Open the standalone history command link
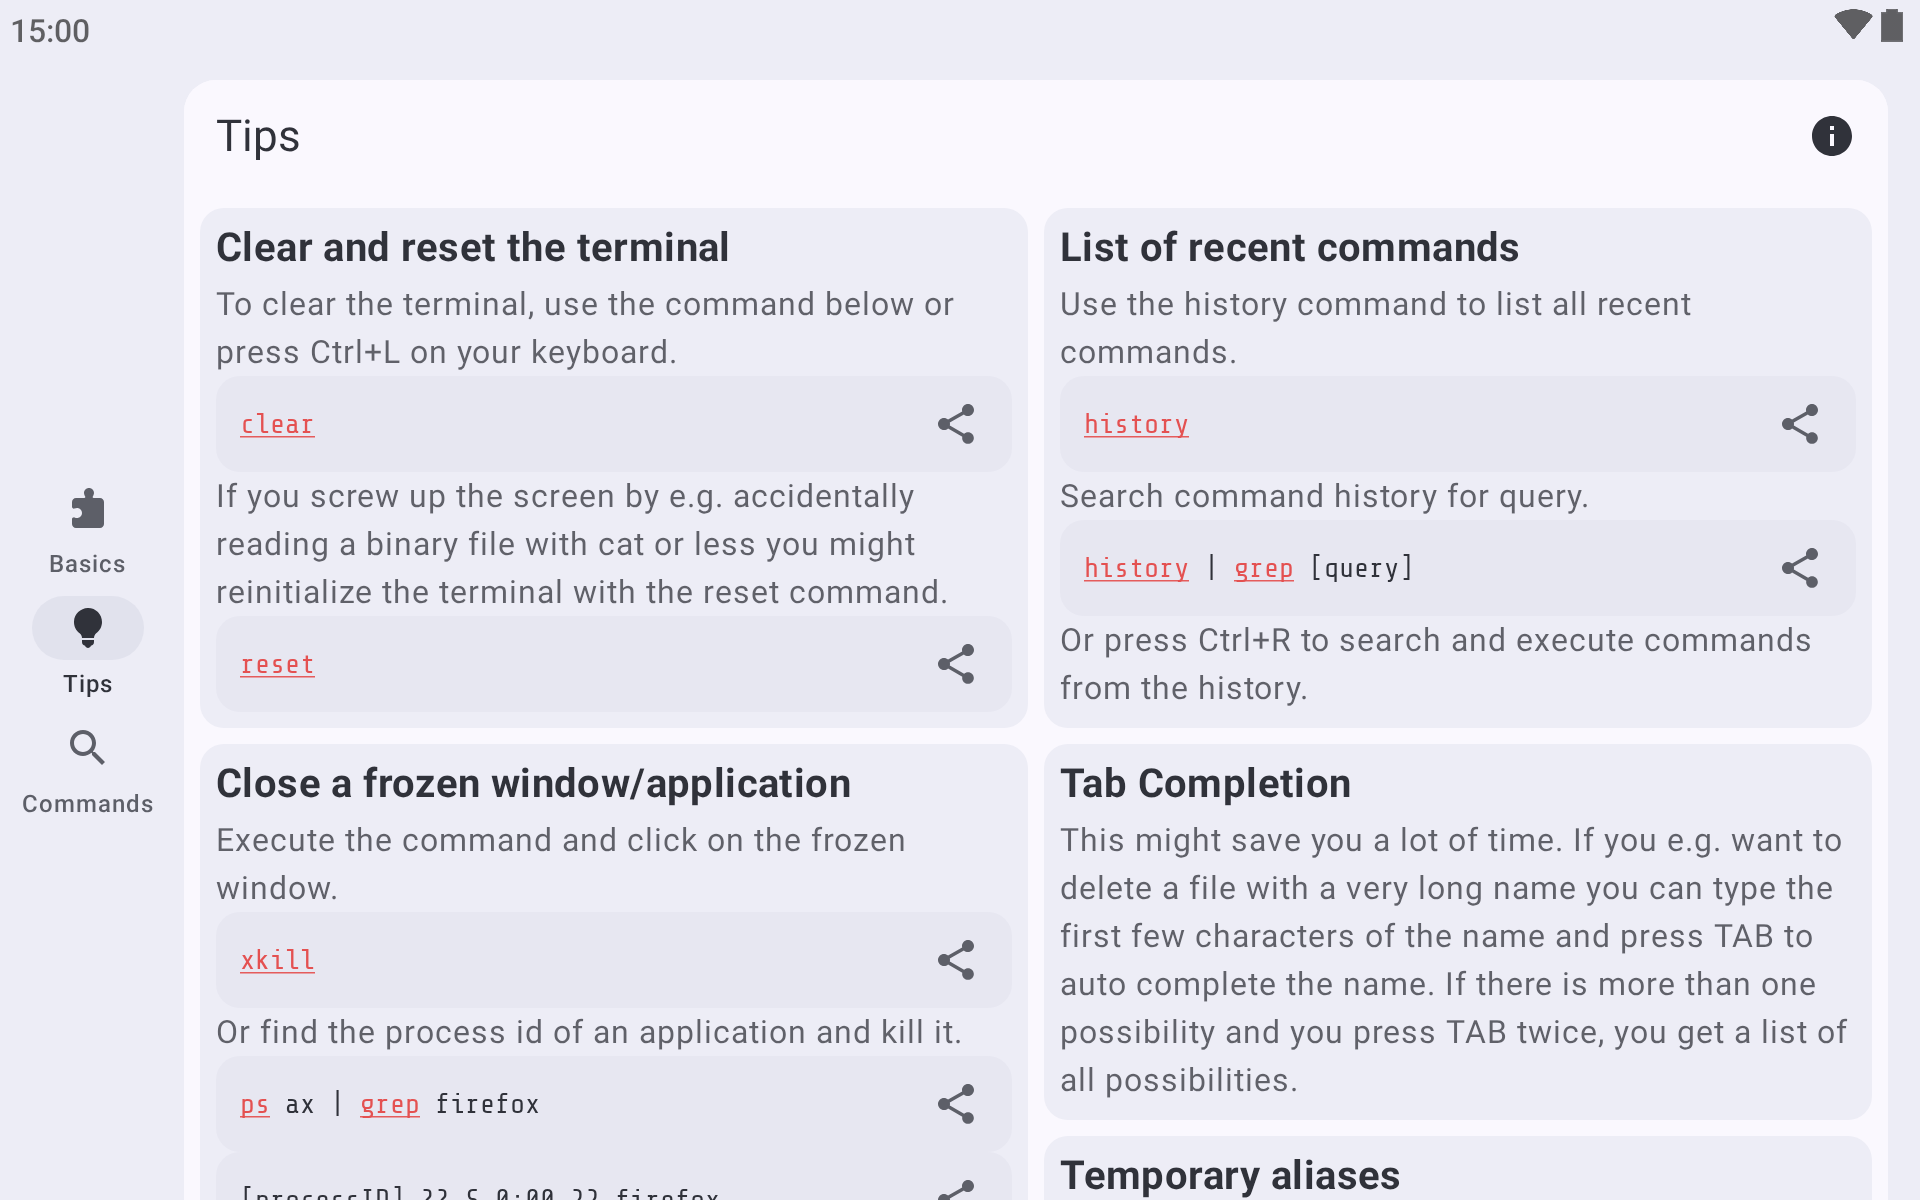 tap(1137, 425)
